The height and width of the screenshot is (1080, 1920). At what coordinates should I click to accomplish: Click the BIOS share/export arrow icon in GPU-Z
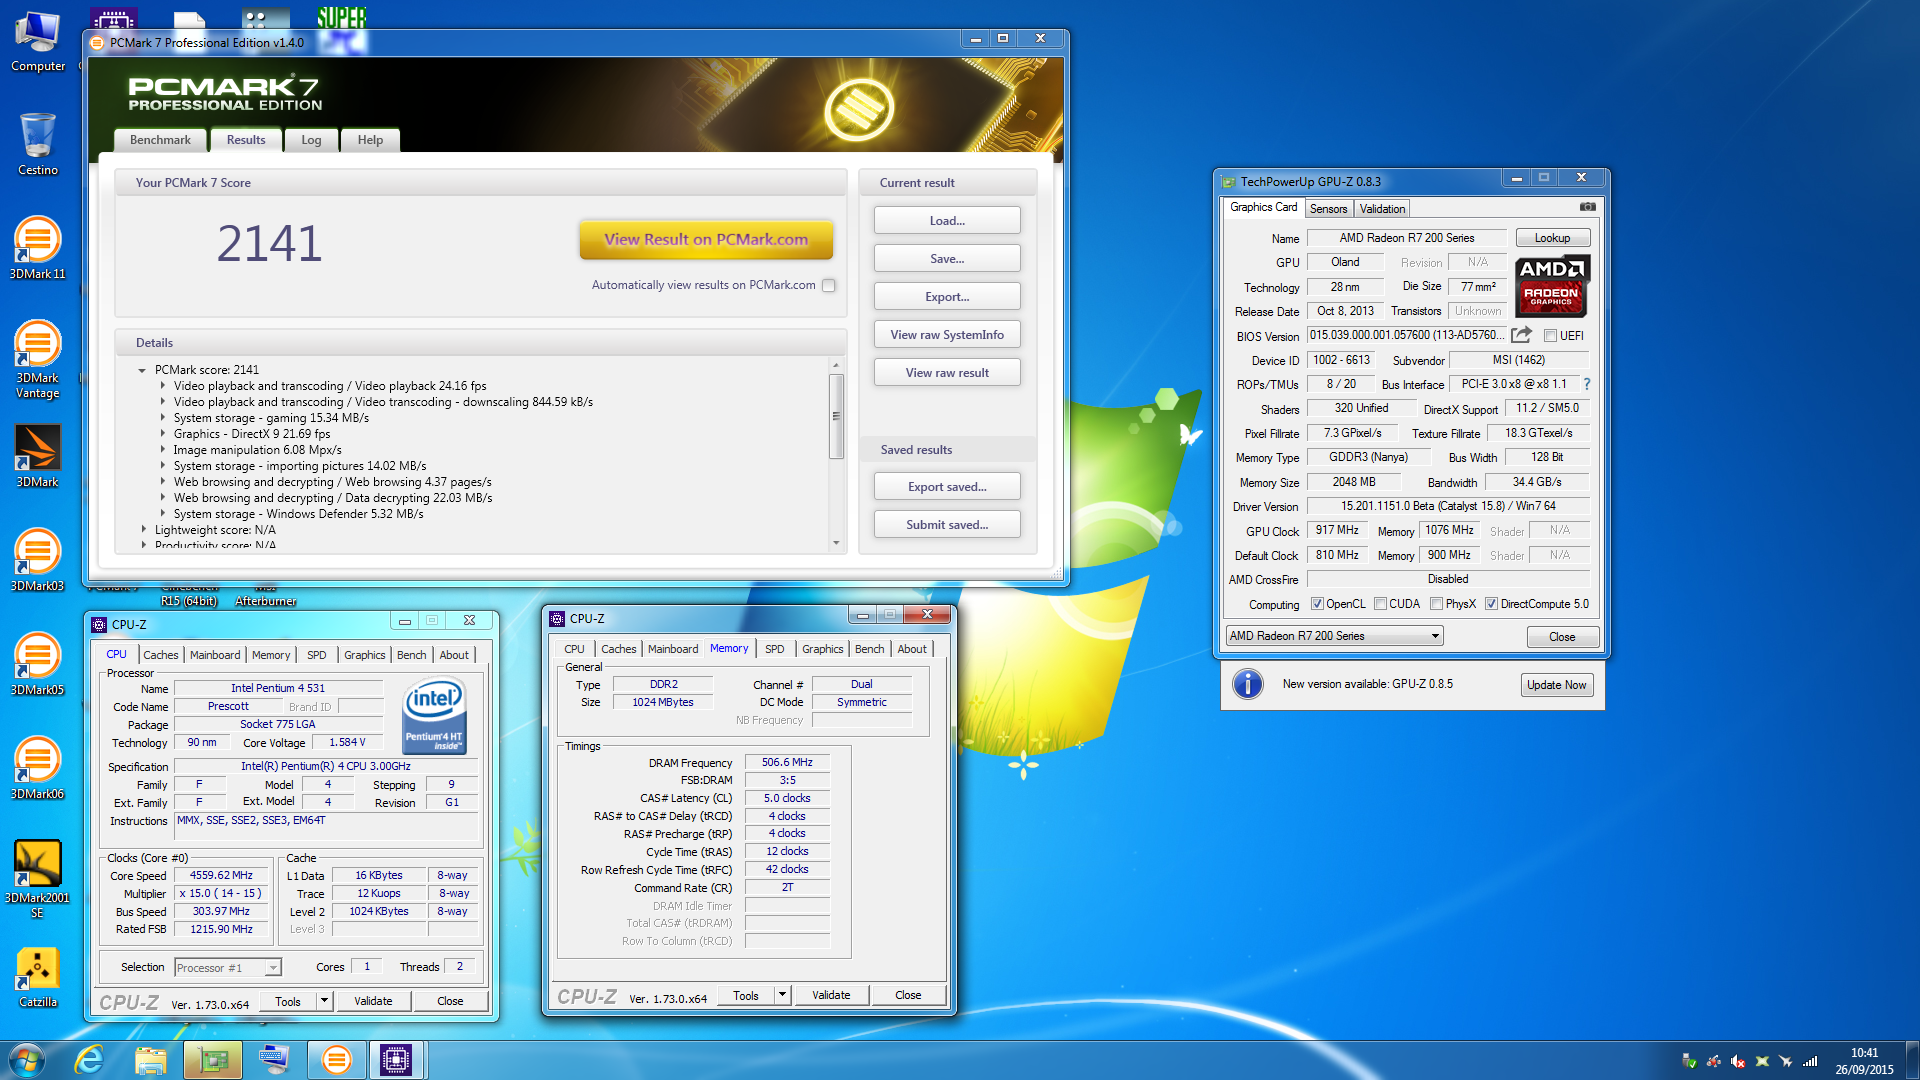(x=1521, y=335)
